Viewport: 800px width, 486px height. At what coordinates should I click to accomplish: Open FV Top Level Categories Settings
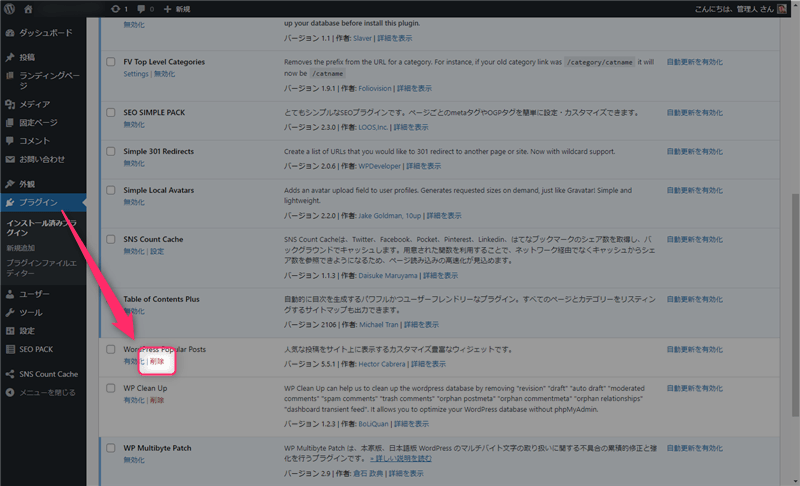pyautogui.click(x=136, y=74)
